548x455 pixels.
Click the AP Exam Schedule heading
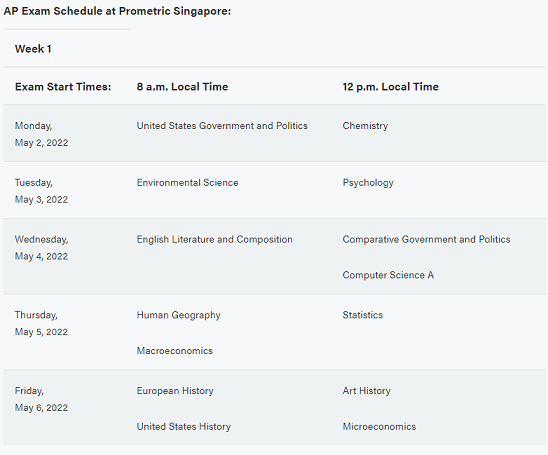point(117,11)
